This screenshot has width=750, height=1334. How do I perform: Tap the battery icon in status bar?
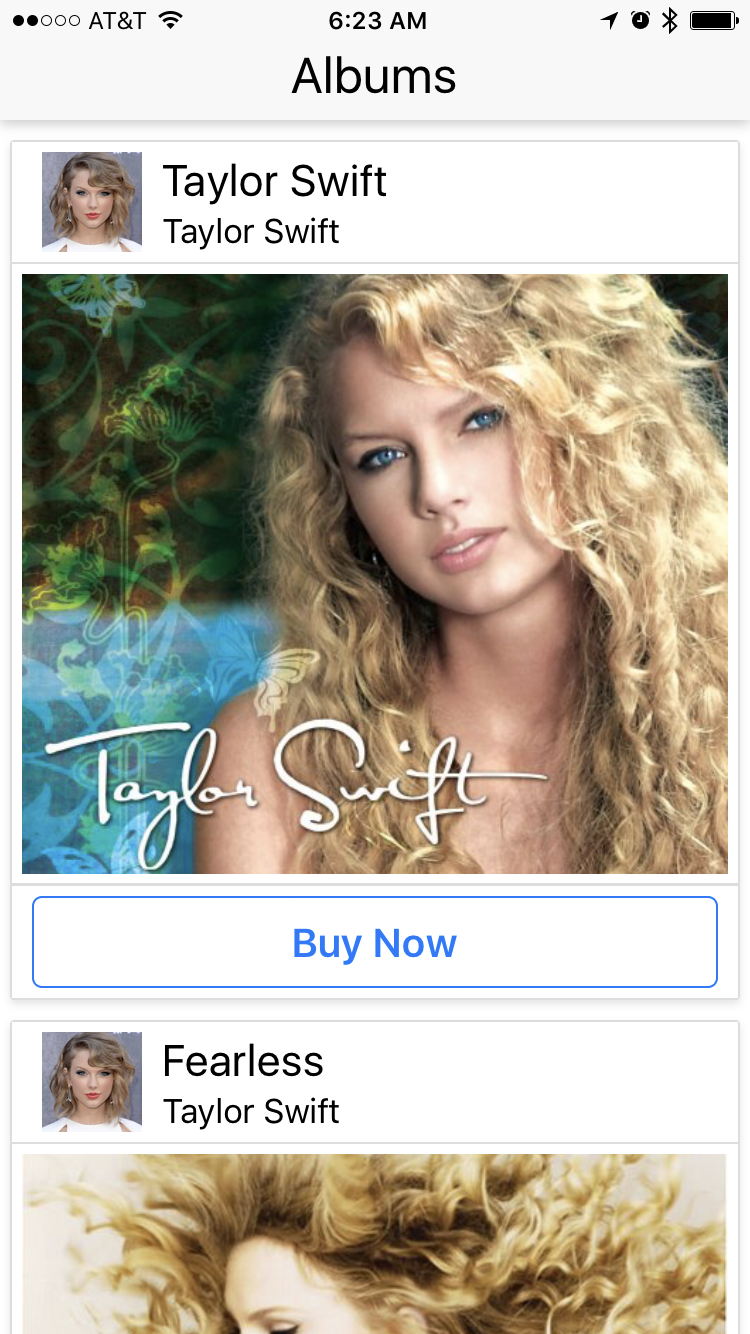[x=714, y=20]
